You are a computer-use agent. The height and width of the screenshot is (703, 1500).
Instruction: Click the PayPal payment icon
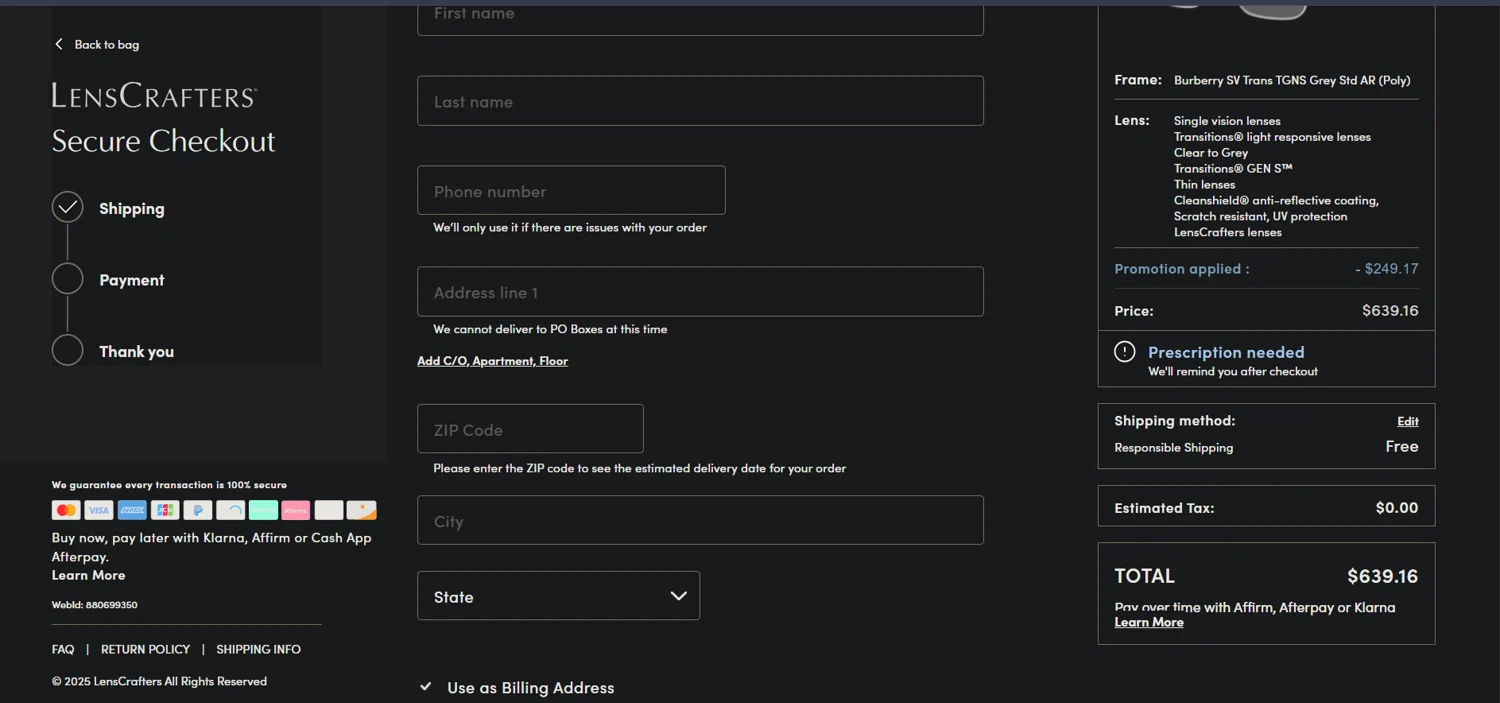click(198, 510)
